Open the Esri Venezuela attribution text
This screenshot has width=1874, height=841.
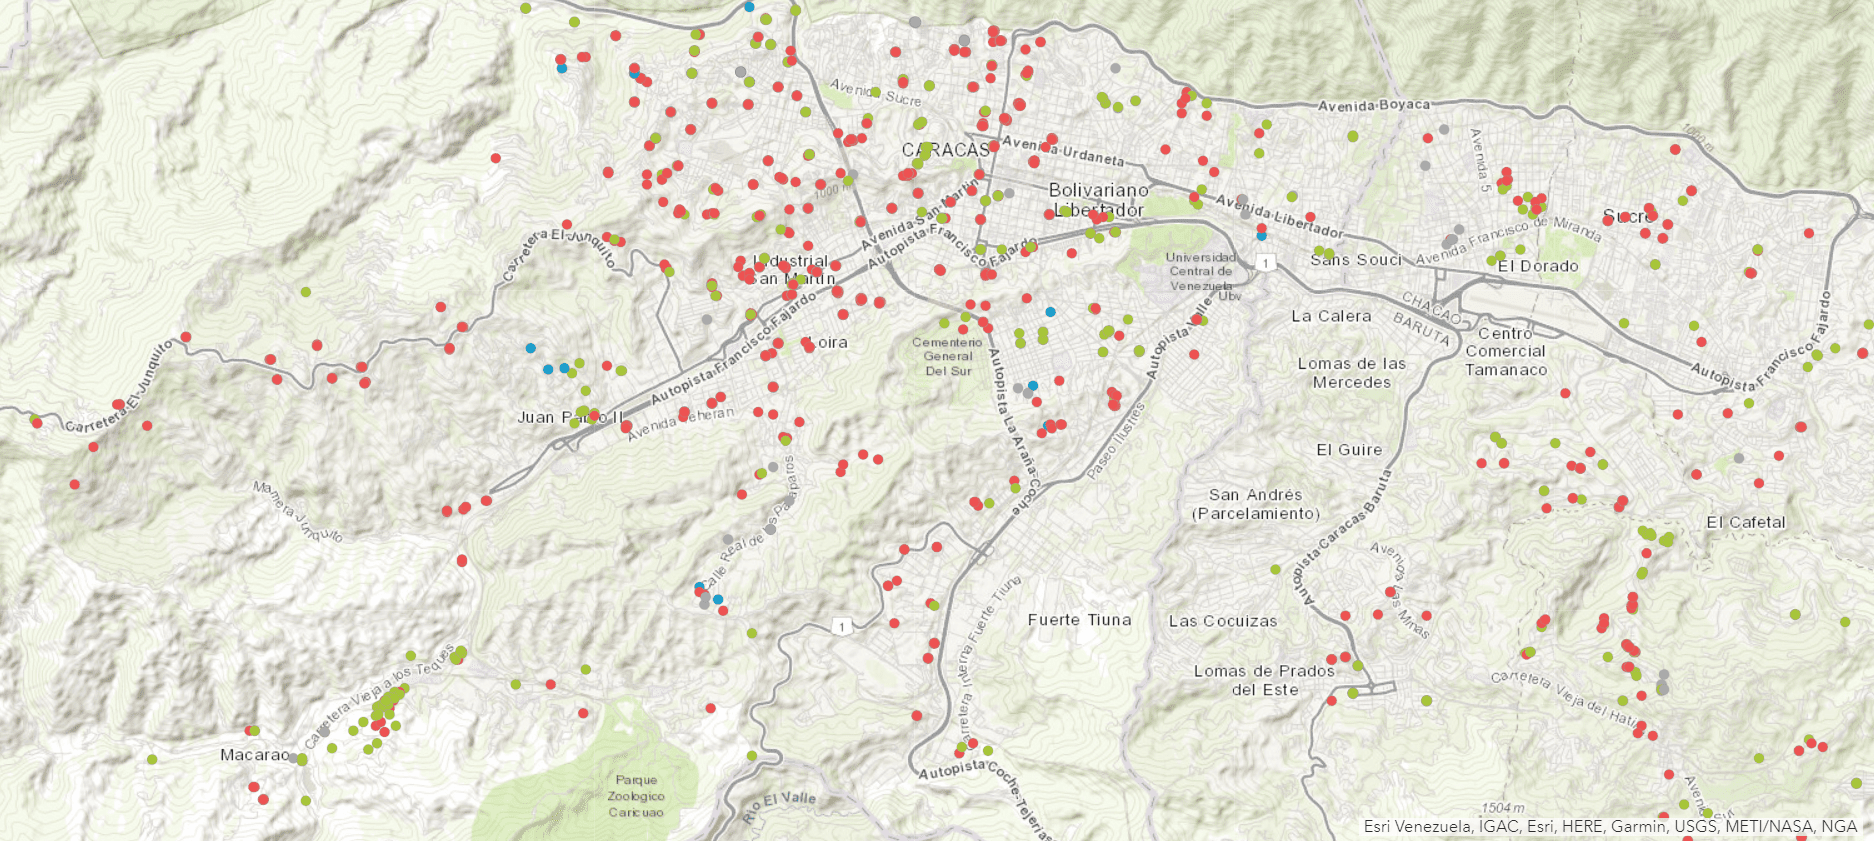click(1610, 826)
